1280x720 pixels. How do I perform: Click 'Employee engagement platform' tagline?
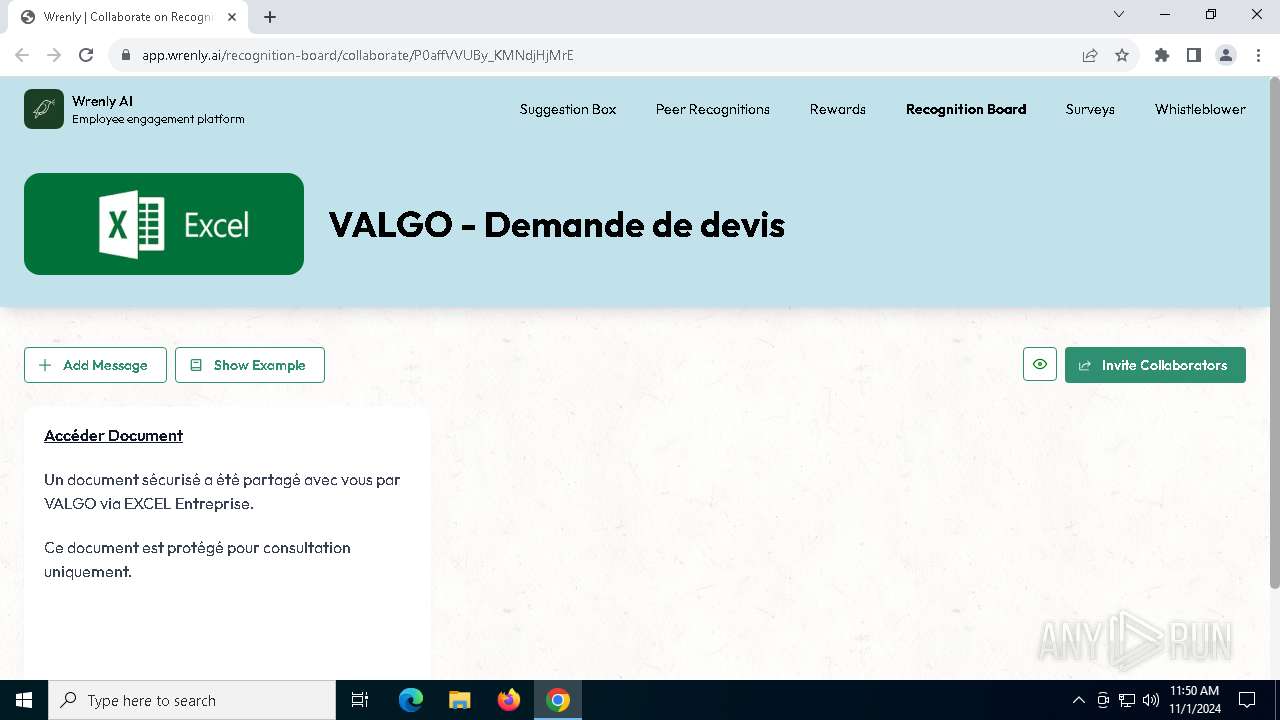tap(158, 119)
